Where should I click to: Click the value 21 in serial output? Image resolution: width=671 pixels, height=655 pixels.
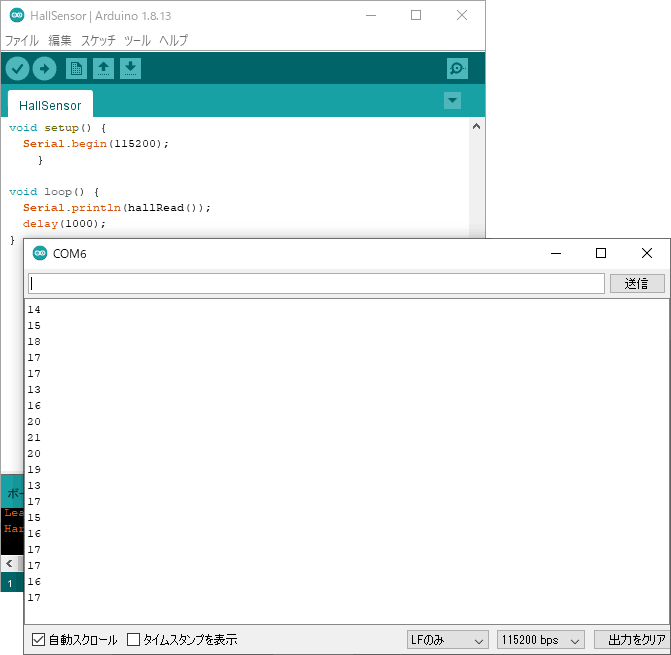tap(34, 438)
